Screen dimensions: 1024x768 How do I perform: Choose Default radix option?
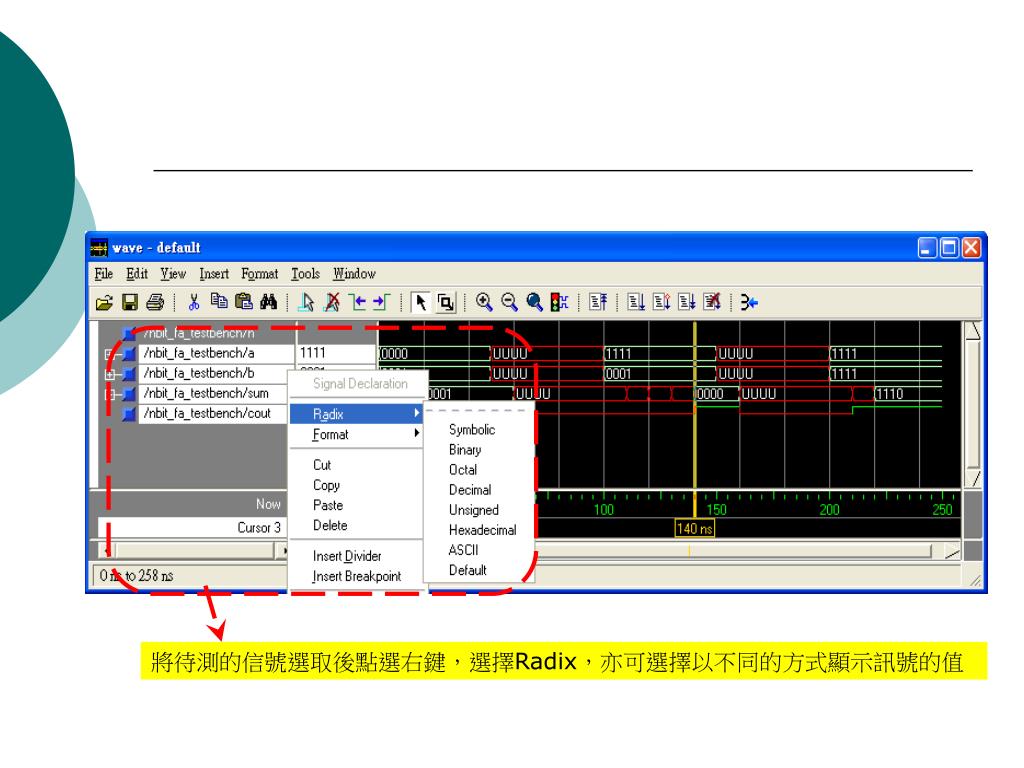pyautogui.click(x=468, y=570)
